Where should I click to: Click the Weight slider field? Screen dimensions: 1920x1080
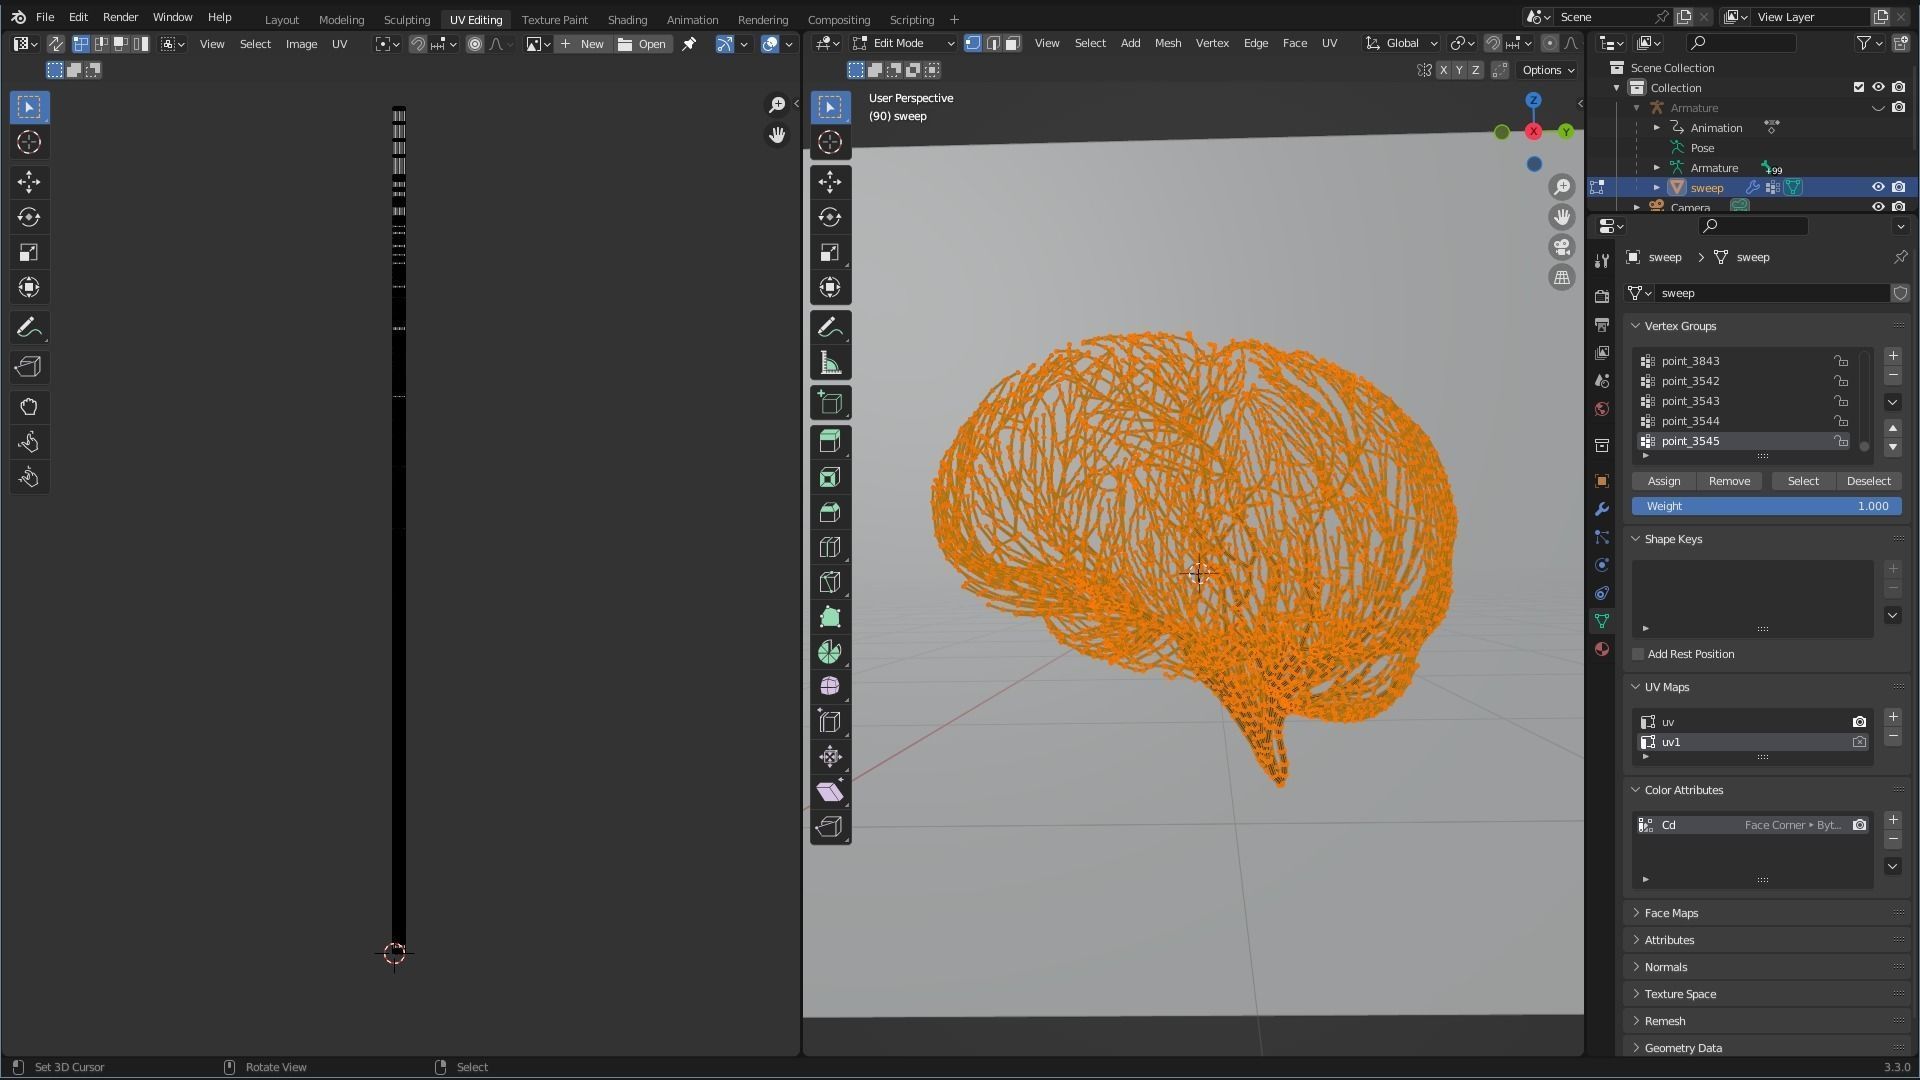(1766, 506)
